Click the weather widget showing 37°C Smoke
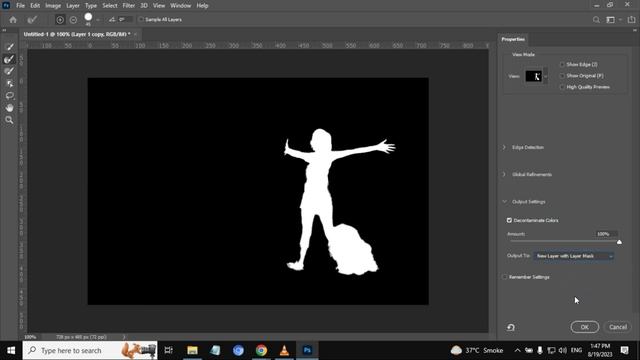The height and width of the screenshot is (360, 640). (476, 350)
